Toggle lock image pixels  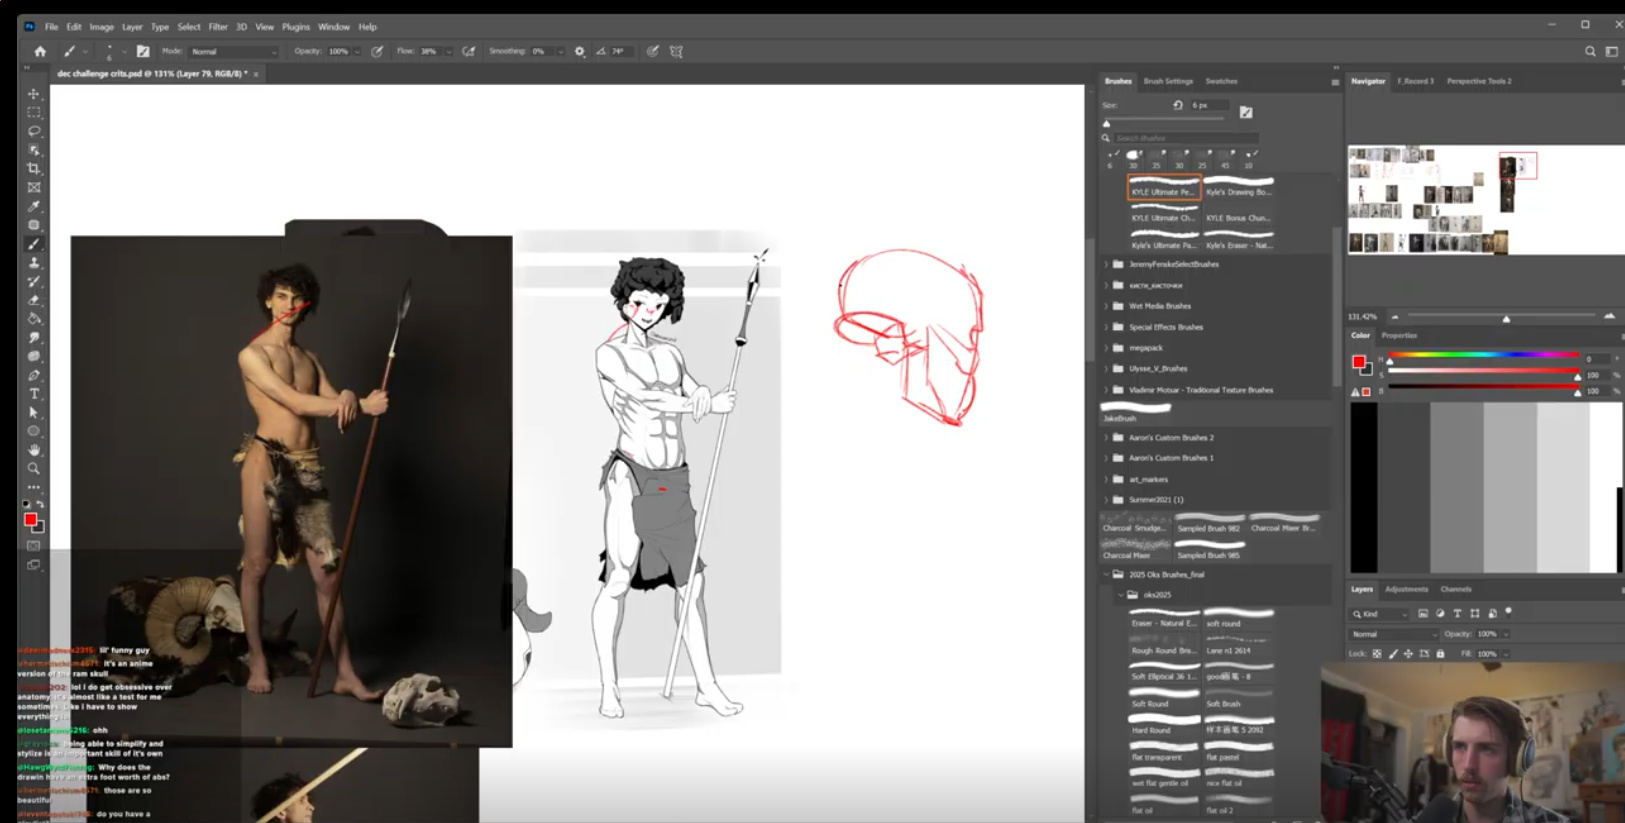[x=1393, y=654]
